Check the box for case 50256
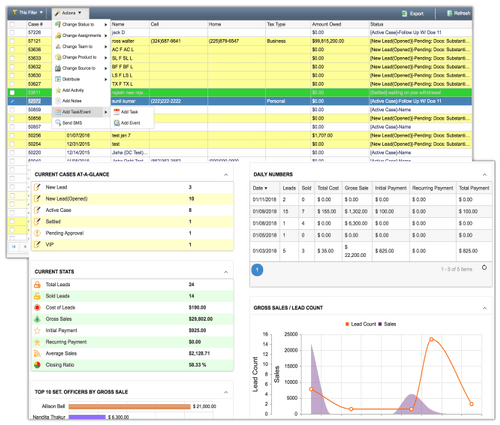The height and width of the screenshot is (425, 500). 12,135
